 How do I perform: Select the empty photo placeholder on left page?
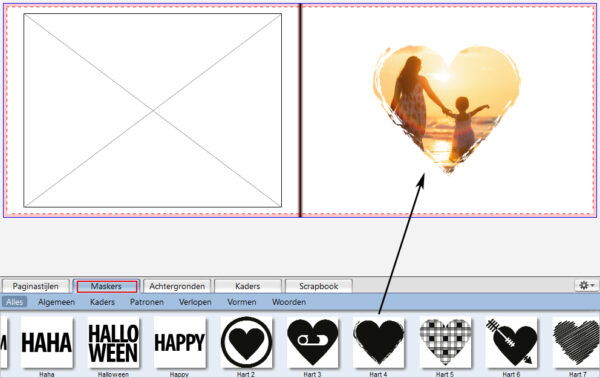pyautogui.click(x=153, y=111)
